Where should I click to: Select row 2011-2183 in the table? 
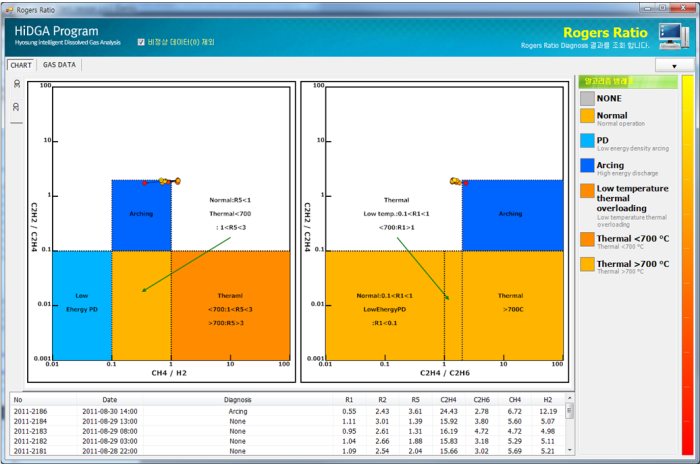[x=288, y=431]
